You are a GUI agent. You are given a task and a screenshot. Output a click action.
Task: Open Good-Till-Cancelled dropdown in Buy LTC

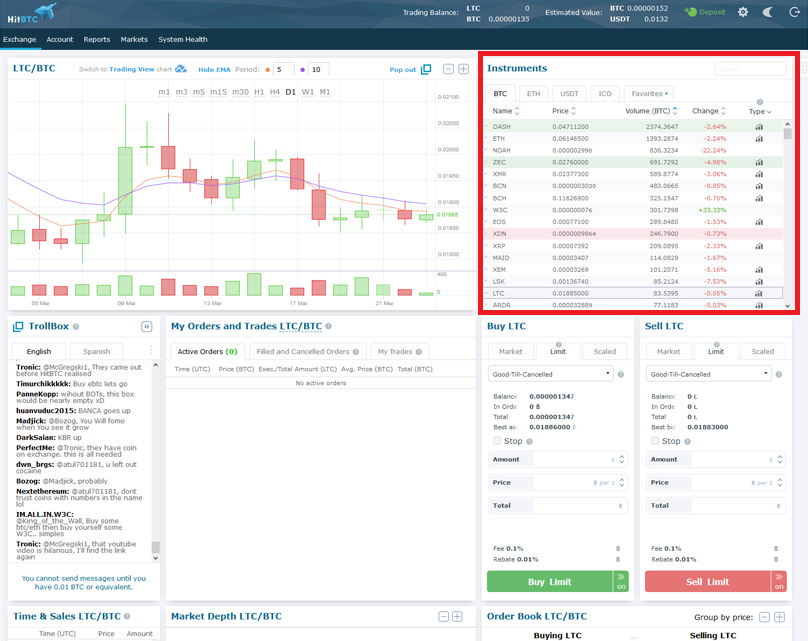tap(550, 374)
